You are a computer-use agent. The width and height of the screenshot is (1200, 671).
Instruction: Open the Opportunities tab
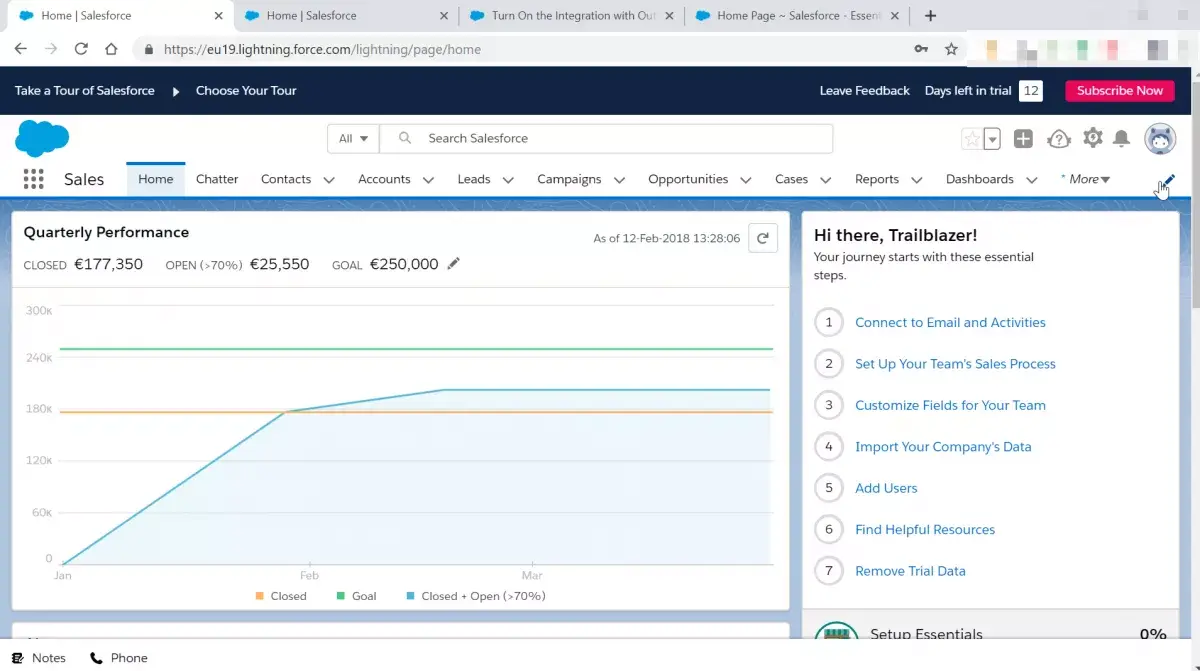coord(688,179)
